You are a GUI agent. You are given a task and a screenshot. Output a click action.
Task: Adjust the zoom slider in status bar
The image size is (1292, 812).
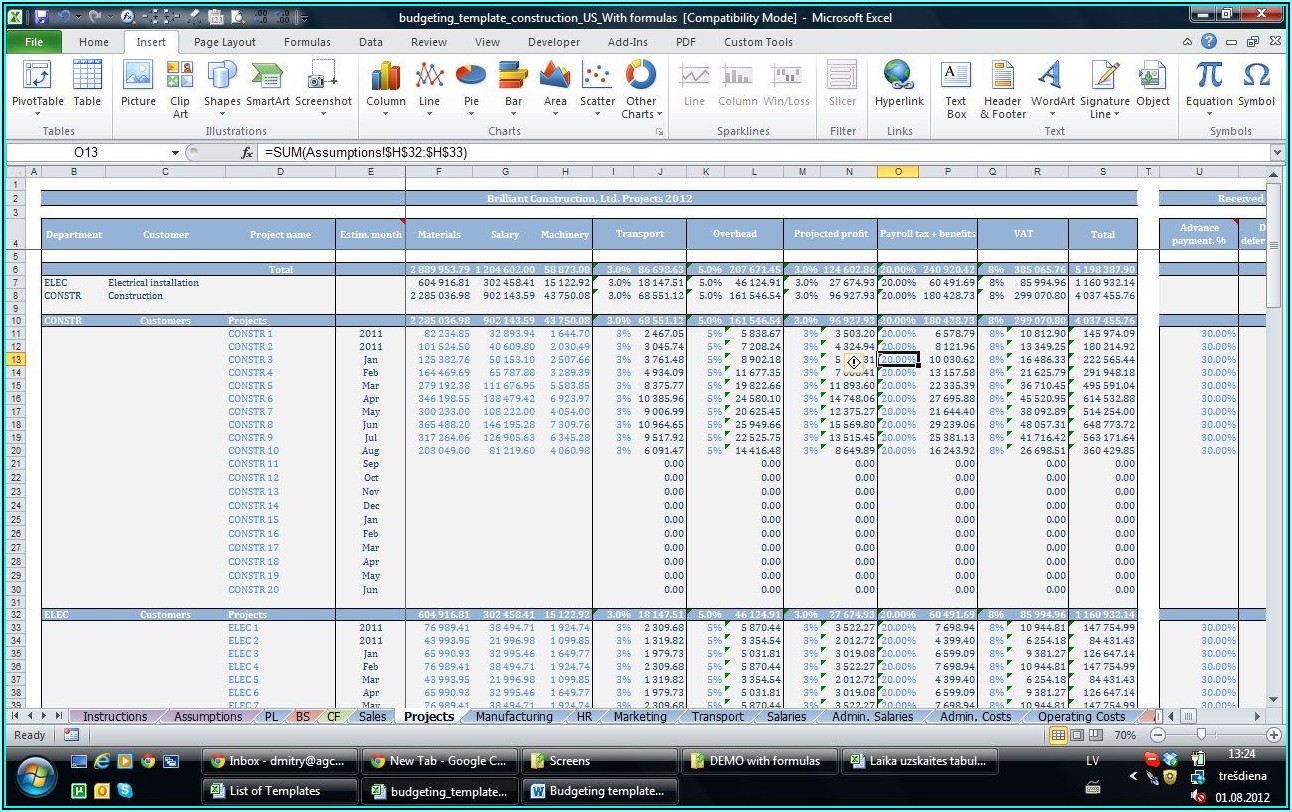point(1201,735)
